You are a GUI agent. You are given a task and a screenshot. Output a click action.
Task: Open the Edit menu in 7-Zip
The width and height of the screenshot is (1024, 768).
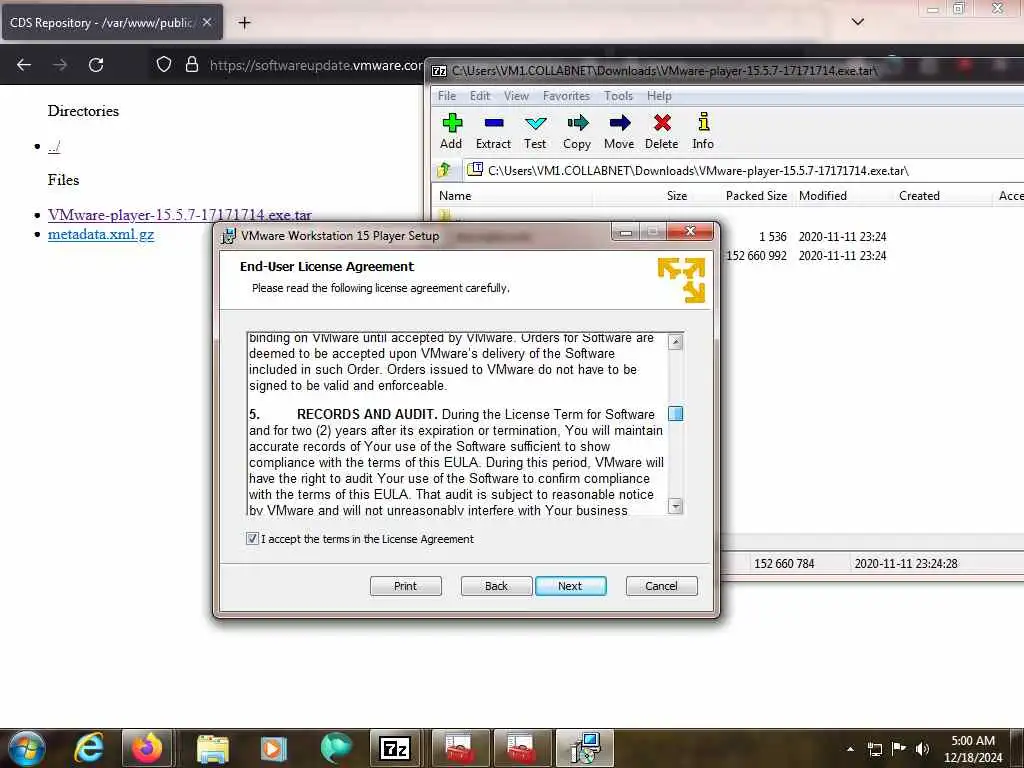[480, 96]
